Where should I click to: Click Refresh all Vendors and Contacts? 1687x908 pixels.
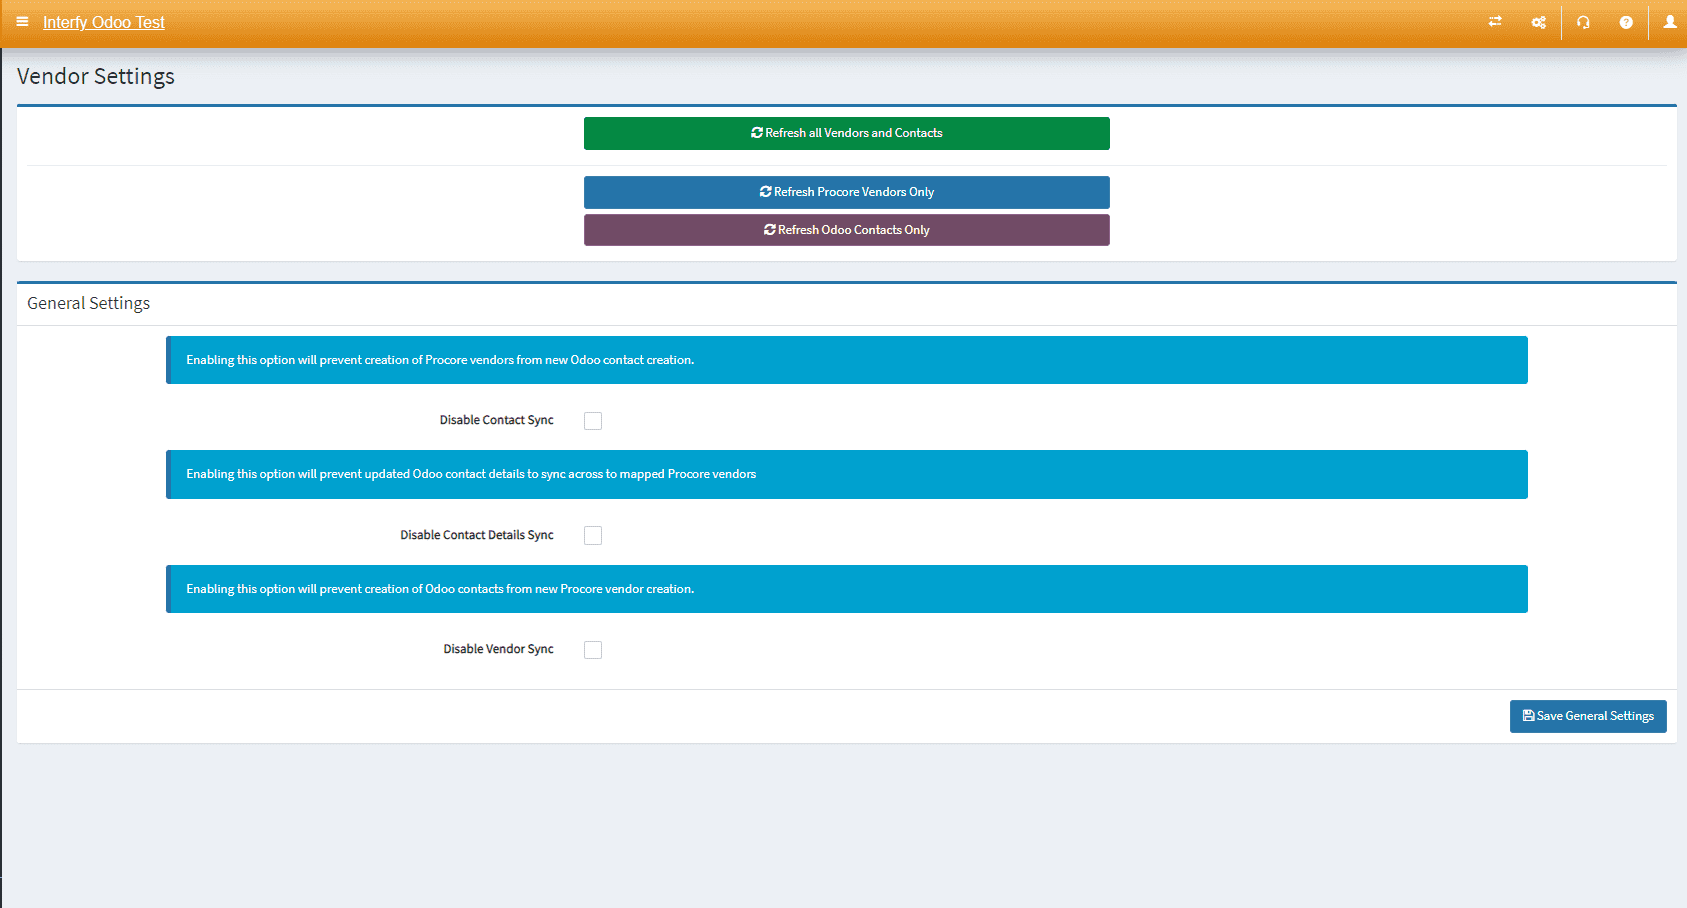846,133
